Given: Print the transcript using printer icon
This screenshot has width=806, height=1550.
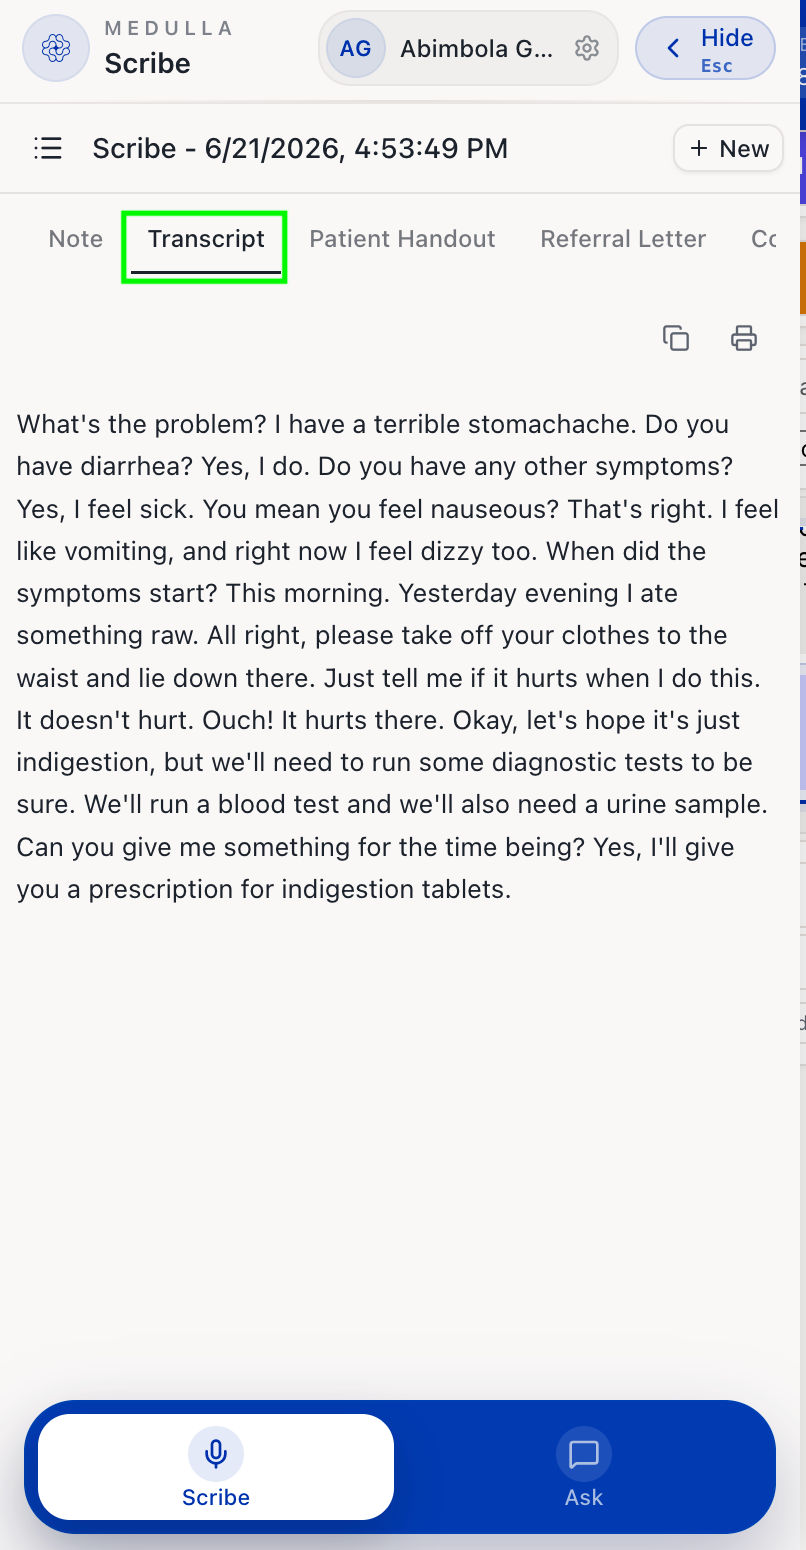Looking at the screenshot, I should 743,338.
